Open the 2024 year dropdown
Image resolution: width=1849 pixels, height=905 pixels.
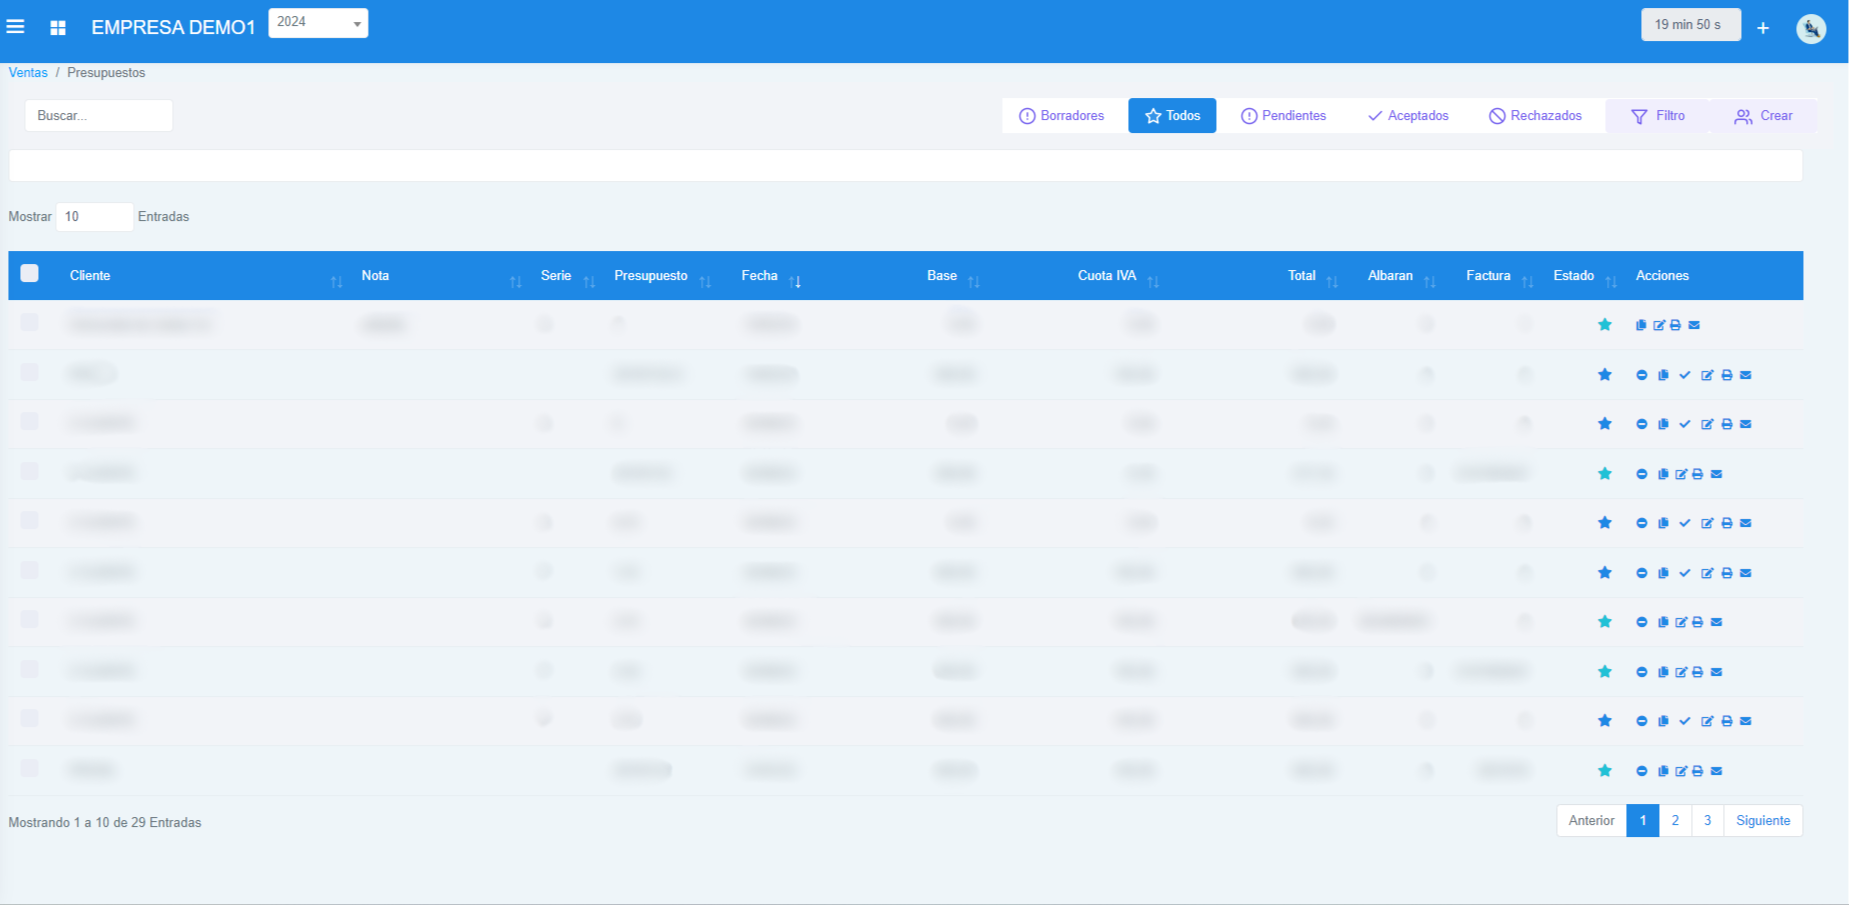point(318,23)
